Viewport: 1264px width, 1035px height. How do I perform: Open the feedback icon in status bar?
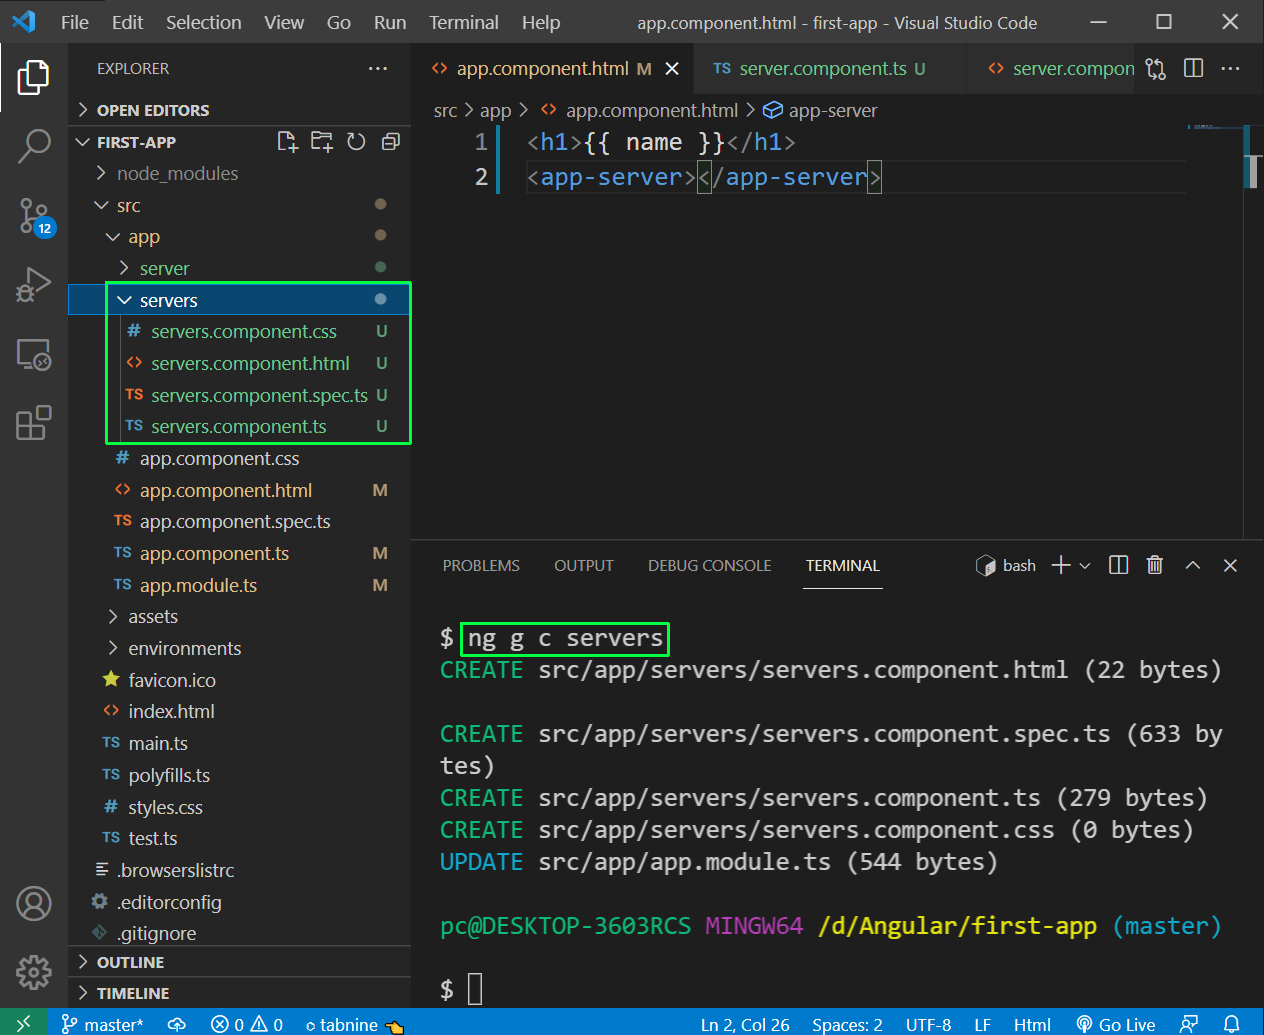point(1189,1024)
